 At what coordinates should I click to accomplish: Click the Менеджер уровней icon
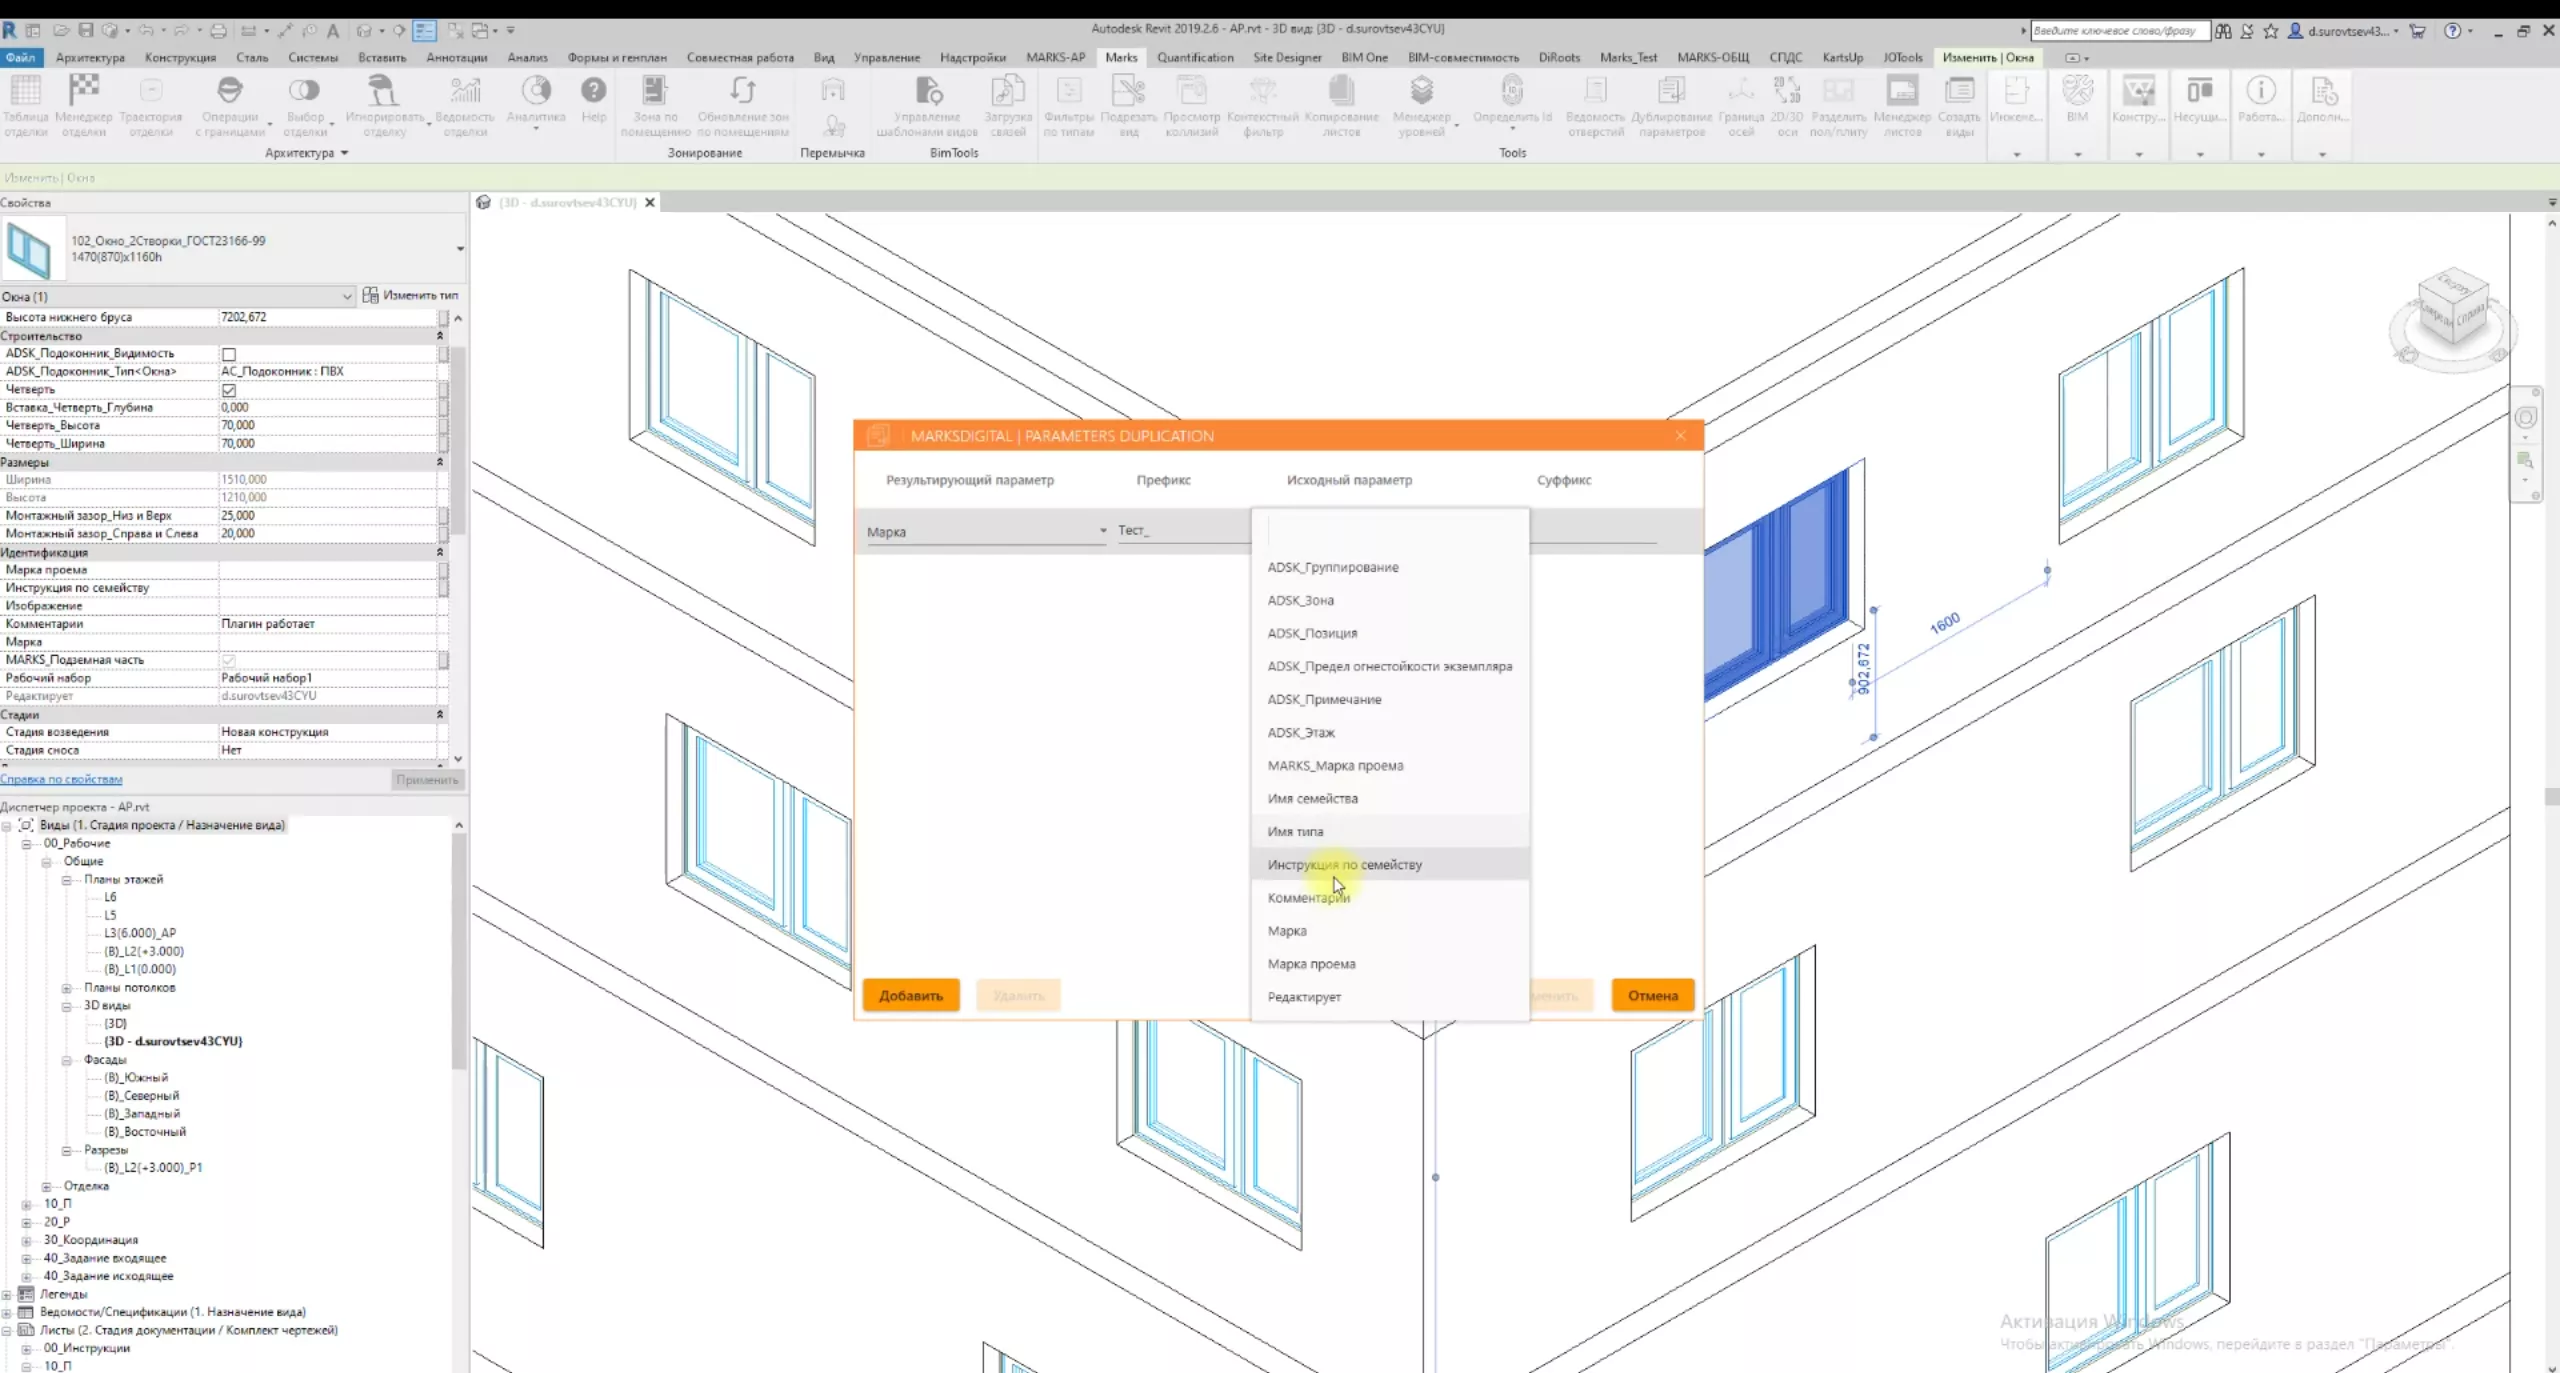(1421, 92)
